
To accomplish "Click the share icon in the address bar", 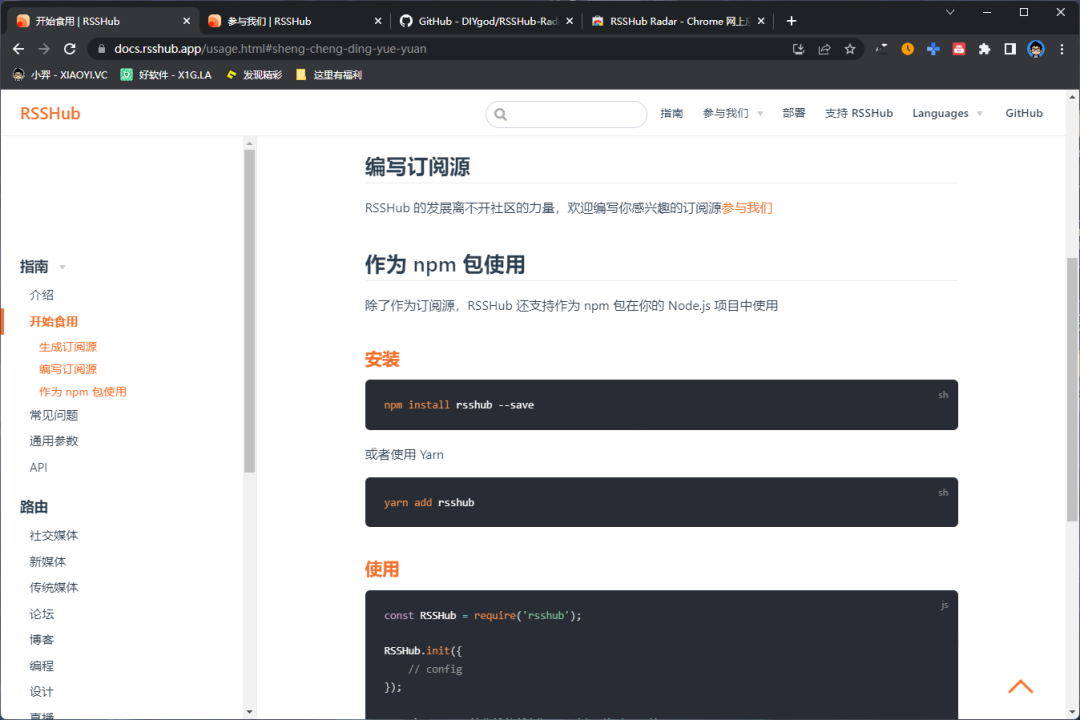I will [x=823, y=47].
